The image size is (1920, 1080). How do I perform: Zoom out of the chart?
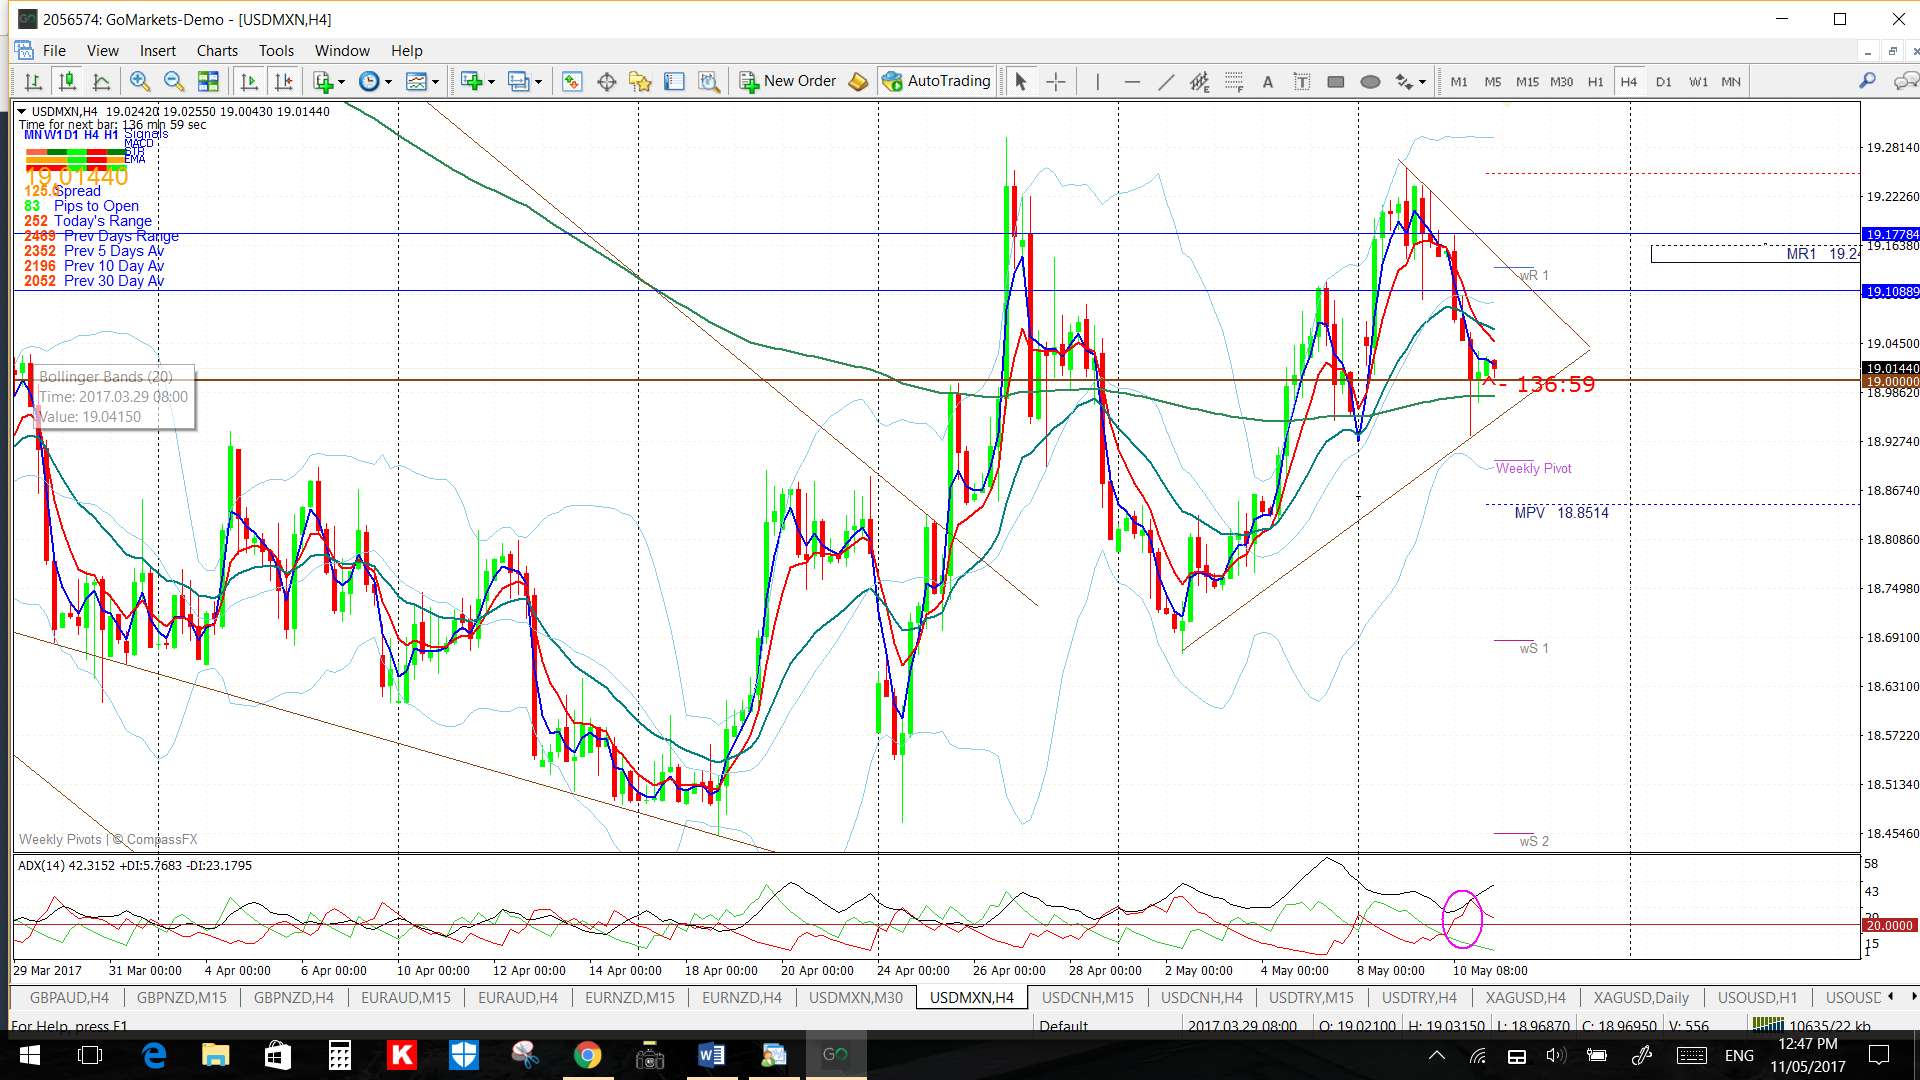(x=174, y=82)
